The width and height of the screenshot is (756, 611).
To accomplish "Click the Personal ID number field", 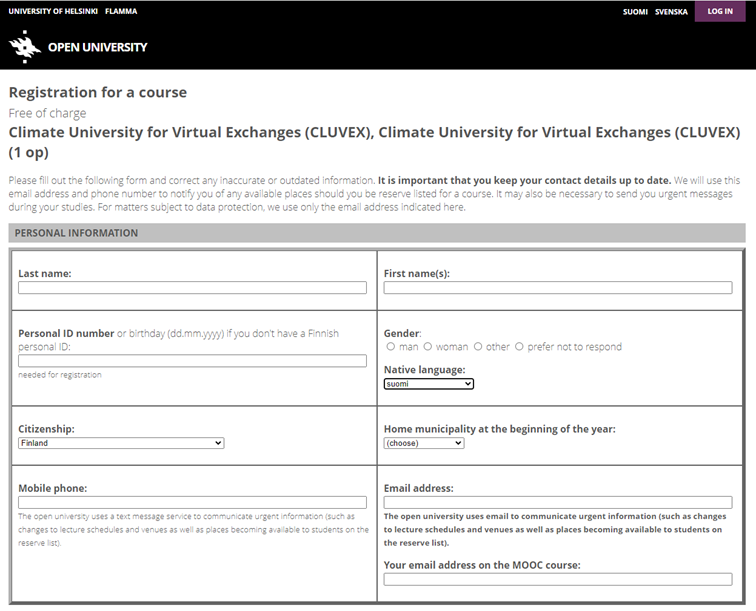I will (x=192, y=361).
